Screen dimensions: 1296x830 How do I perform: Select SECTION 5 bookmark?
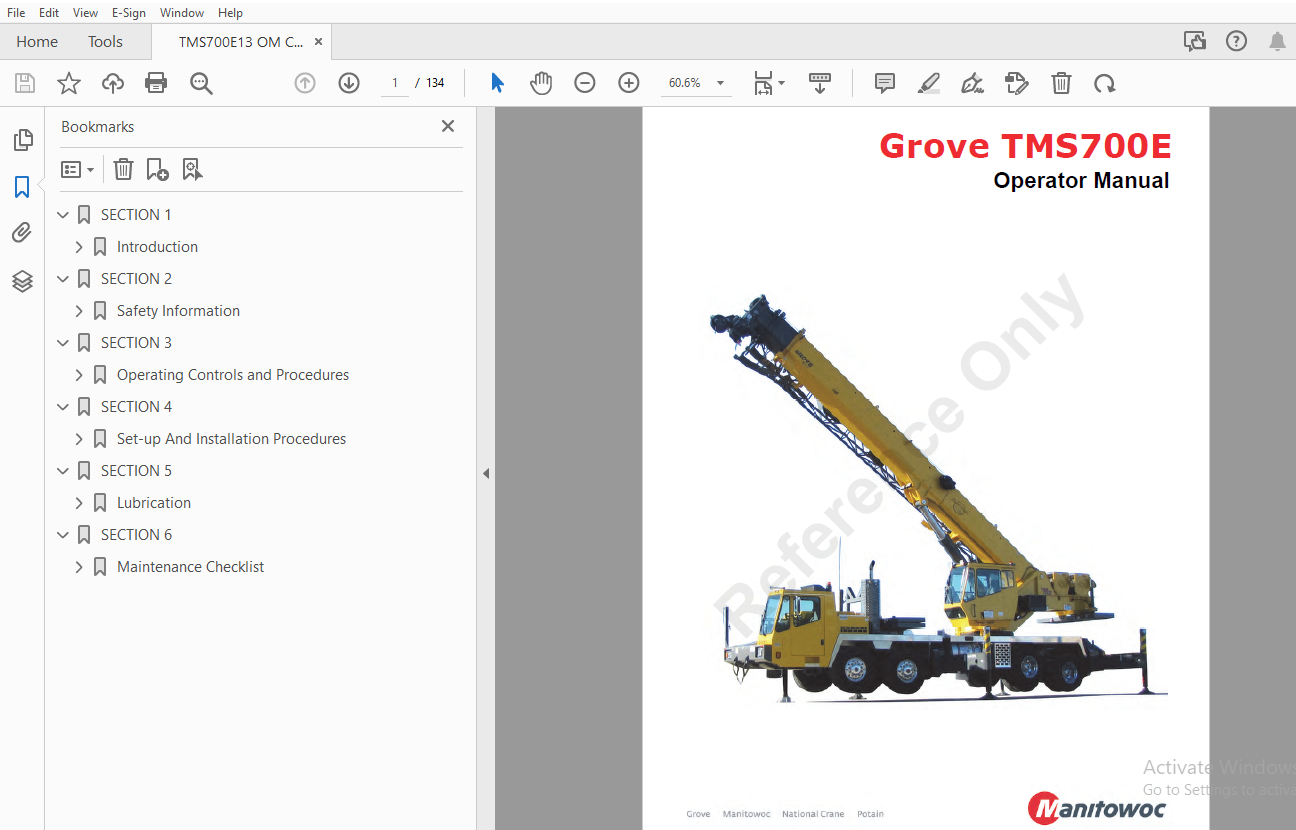(136, 471)
